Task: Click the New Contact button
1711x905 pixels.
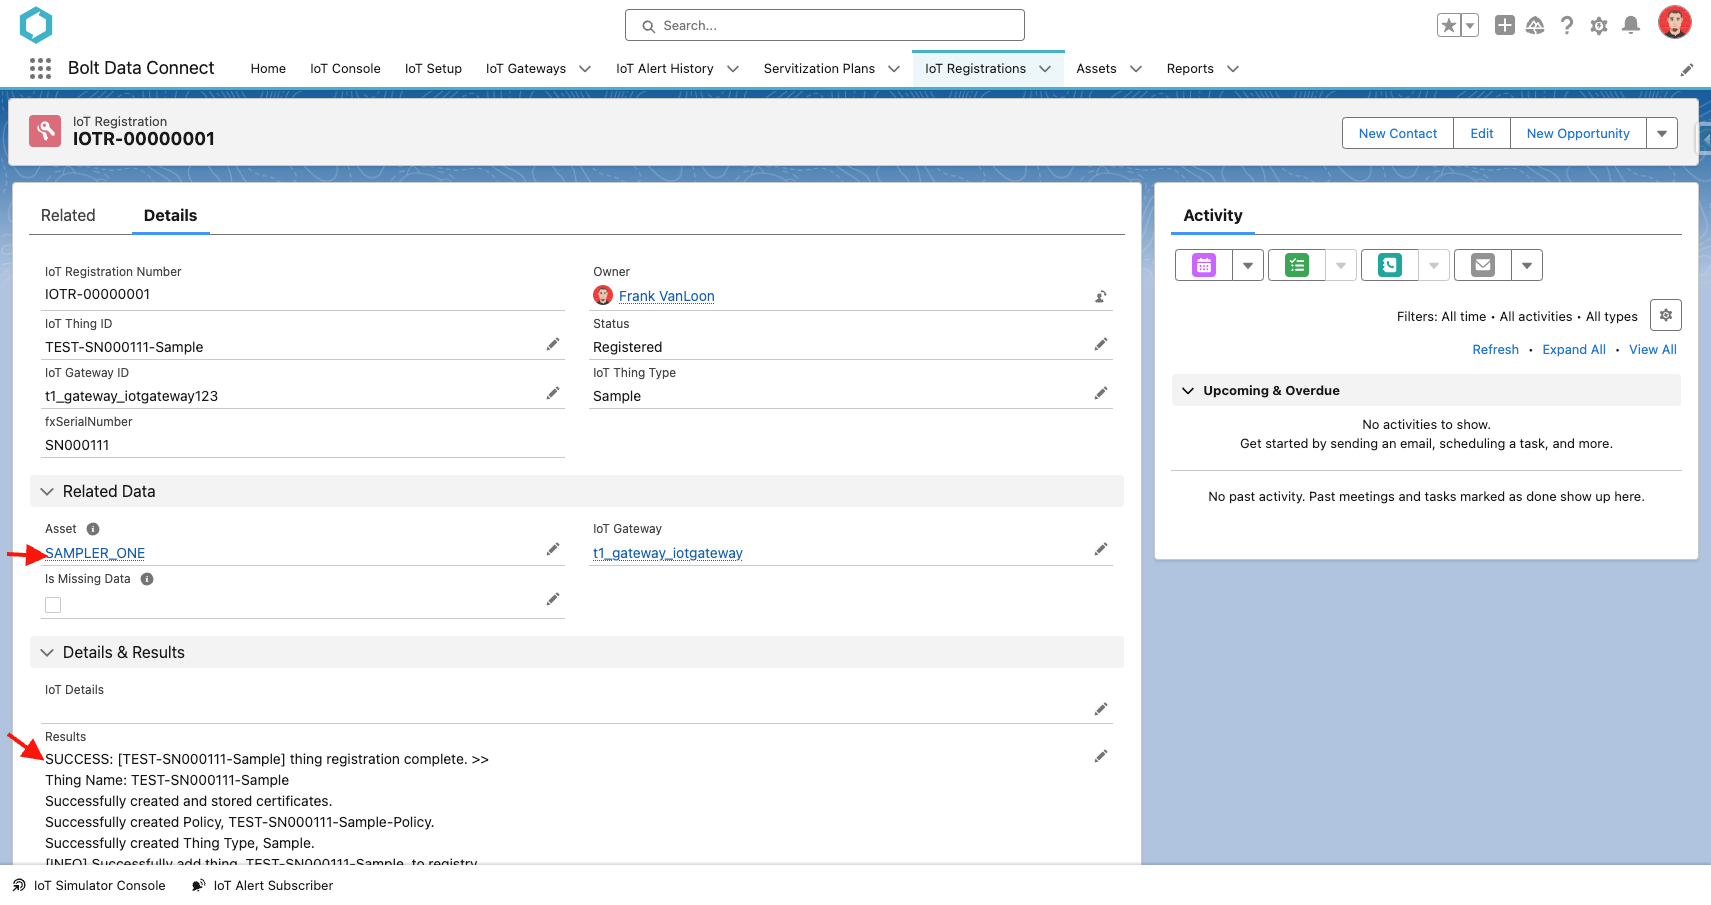Action: 1397,133
